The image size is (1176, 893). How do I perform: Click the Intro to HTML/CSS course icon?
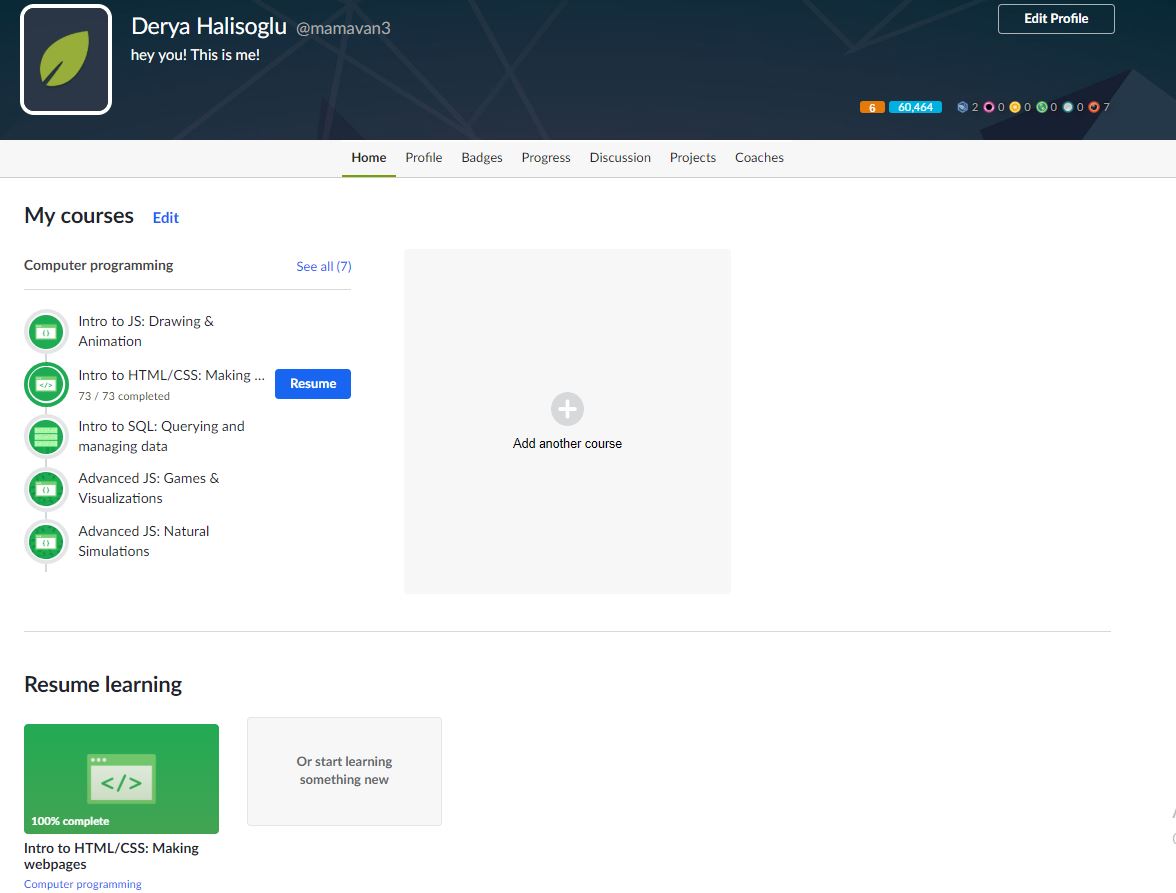pyautogui.click(x=46, y=385)
